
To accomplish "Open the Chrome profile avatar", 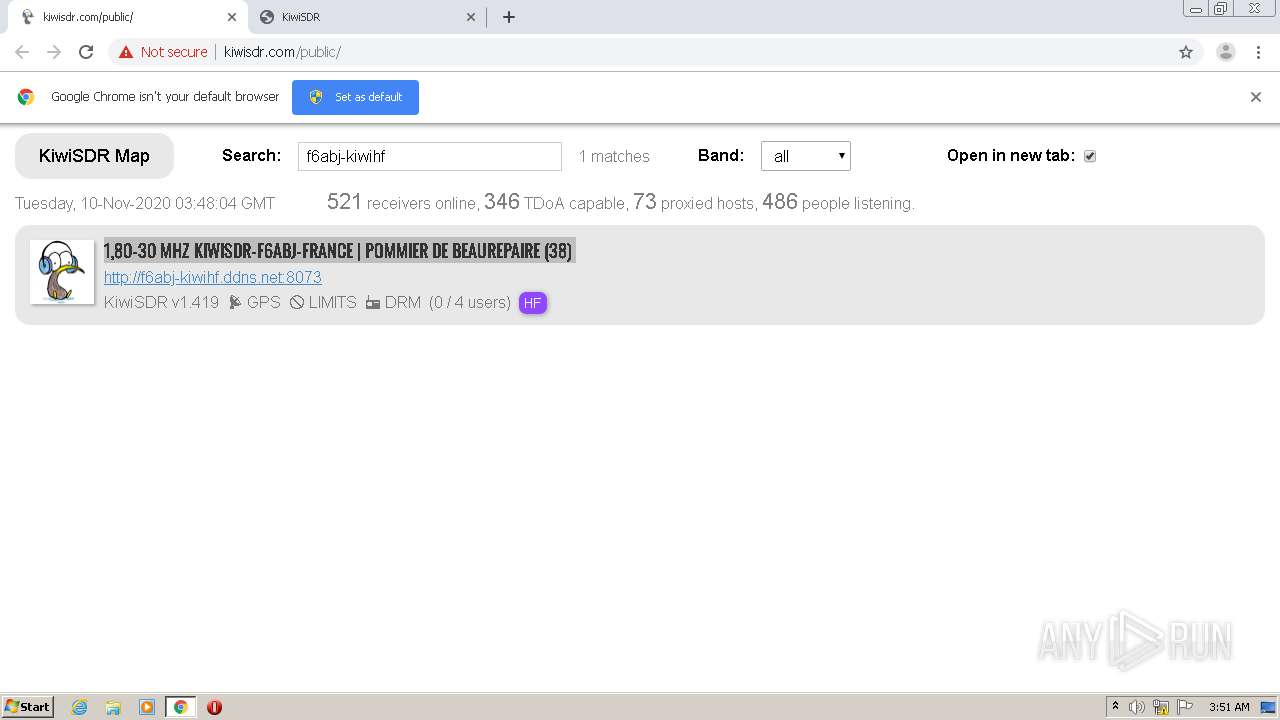I will click(x=1226, y=52).
